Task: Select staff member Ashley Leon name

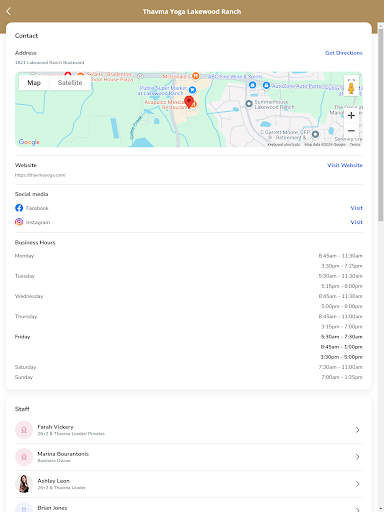Action: coord(53,481)
